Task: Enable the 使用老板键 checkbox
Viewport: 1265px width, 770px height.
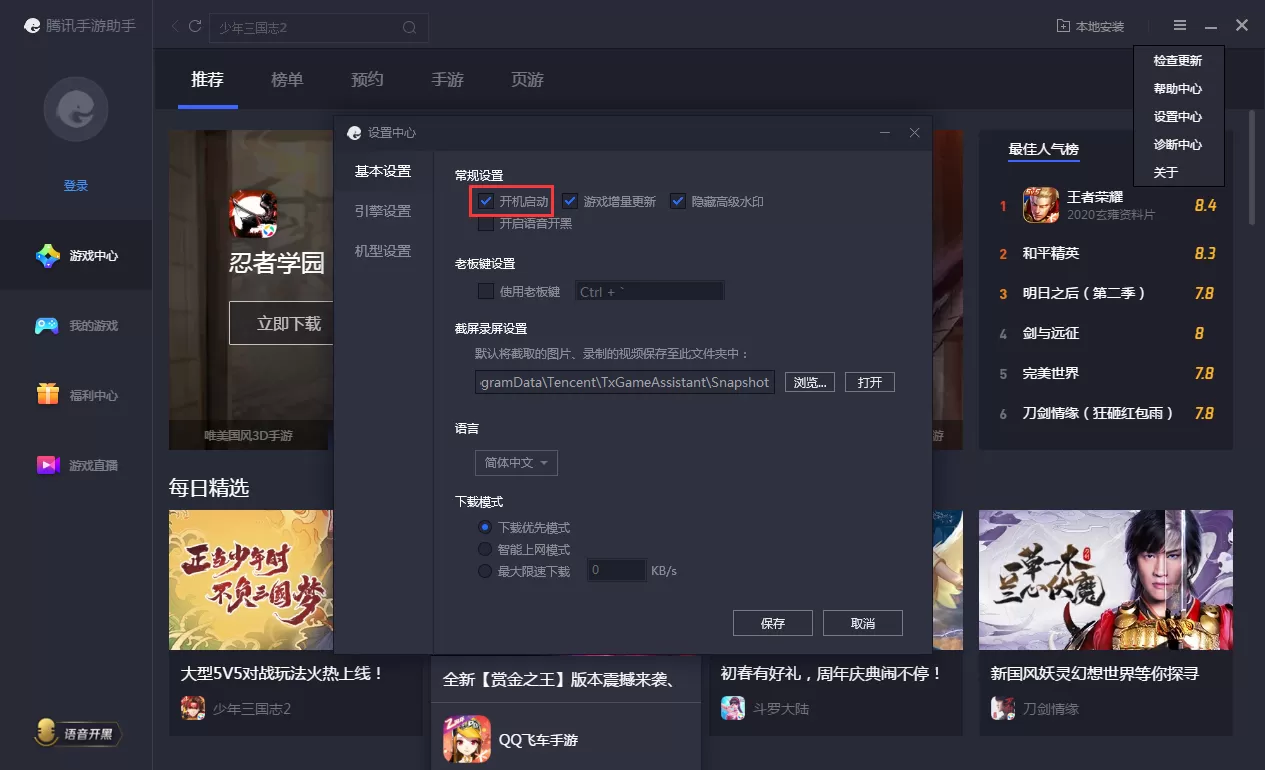Action: pos(486,291)
